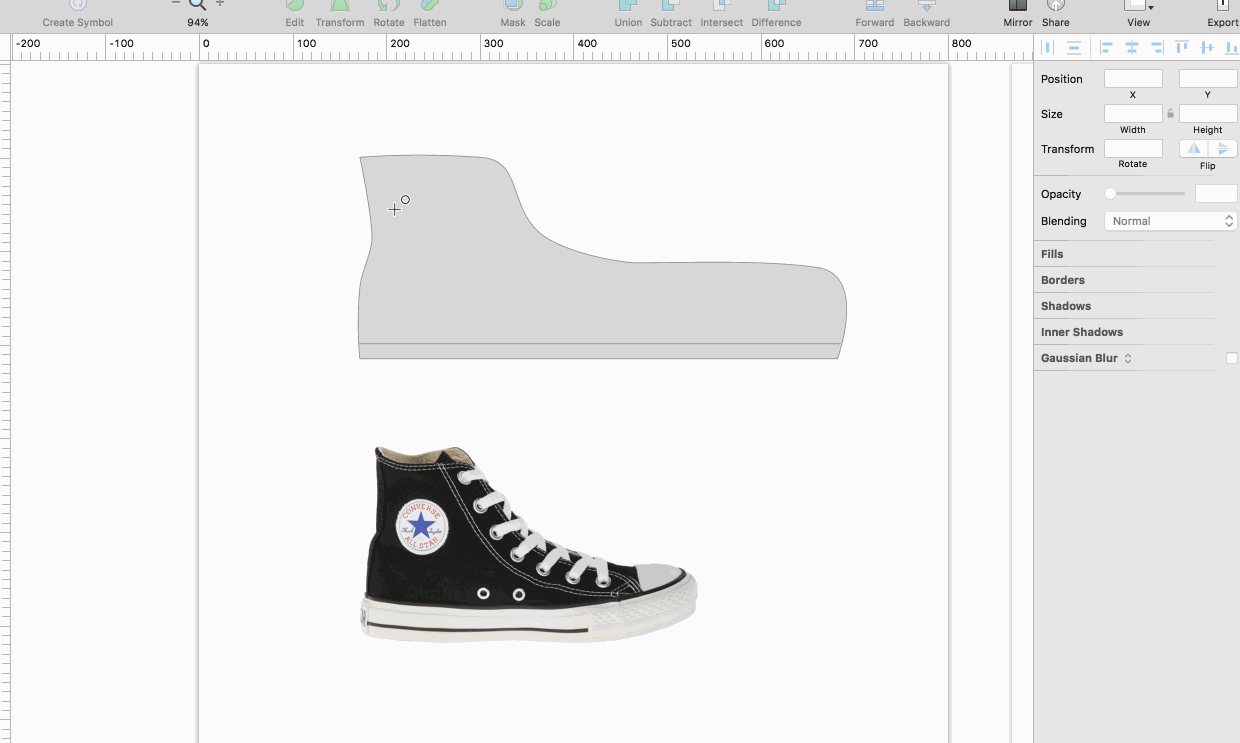Click the Opacity value input field

tap(1216, 194)
